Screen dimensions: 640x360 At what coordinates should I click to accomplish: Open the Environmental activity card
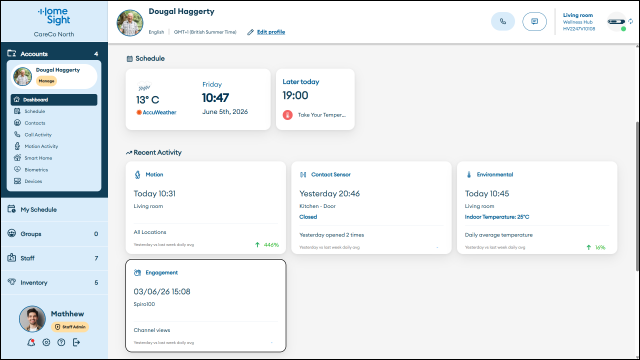pos(537,207)
